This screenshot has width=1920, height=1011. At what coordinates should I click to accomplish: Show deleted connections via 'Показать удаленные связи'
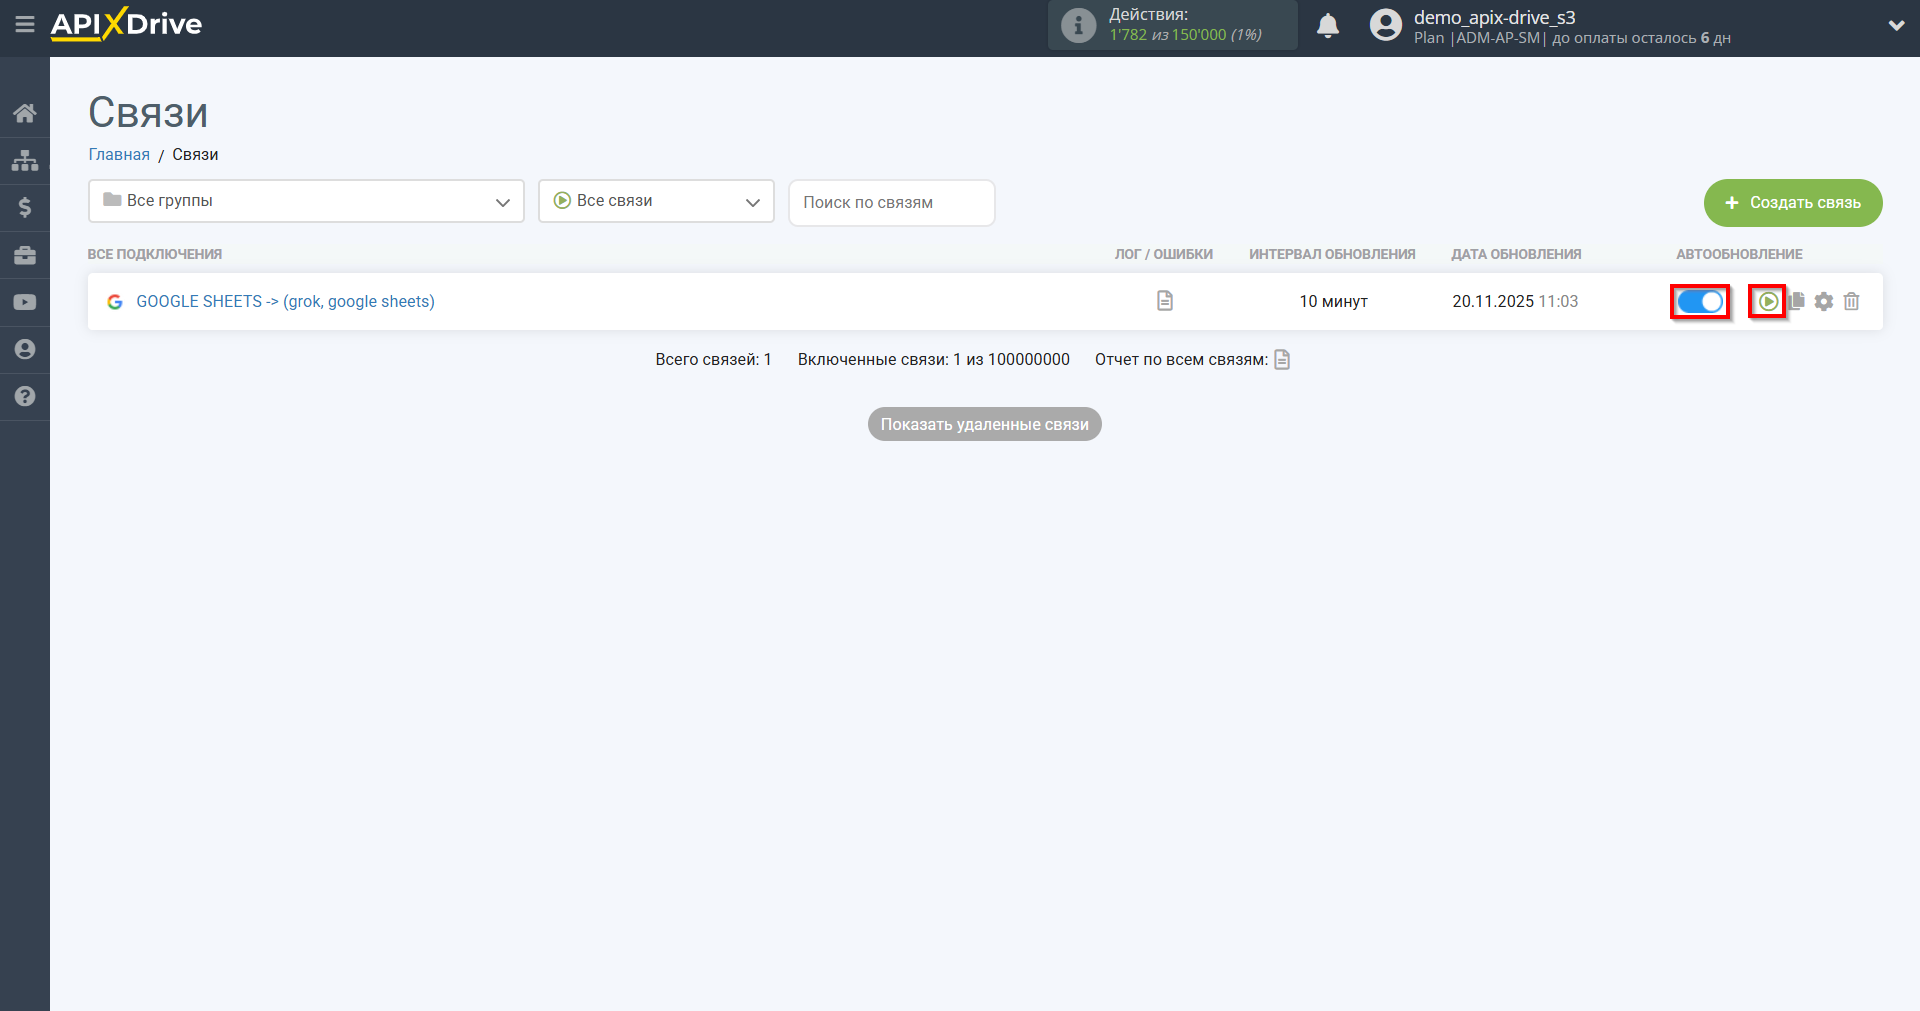[984, 424]
